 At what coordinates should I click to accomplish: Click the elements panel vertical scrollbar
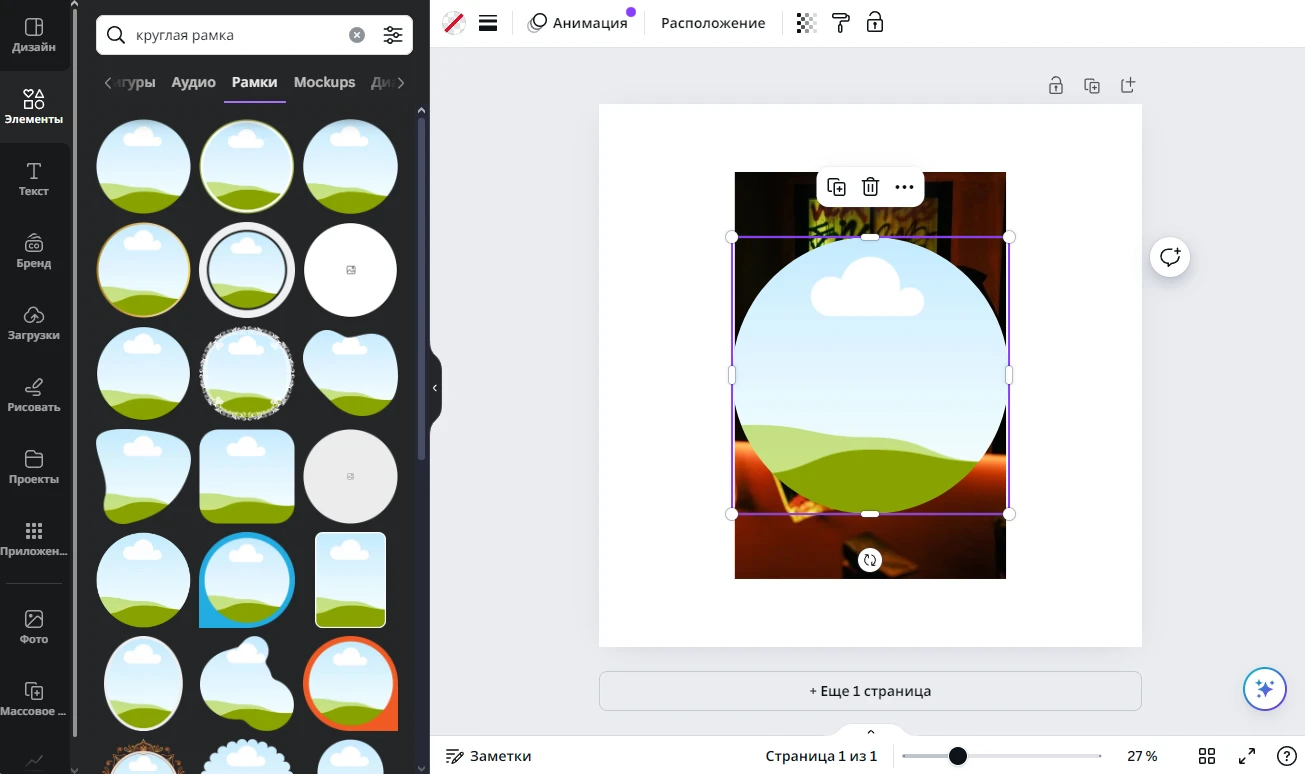click(421, 290)
